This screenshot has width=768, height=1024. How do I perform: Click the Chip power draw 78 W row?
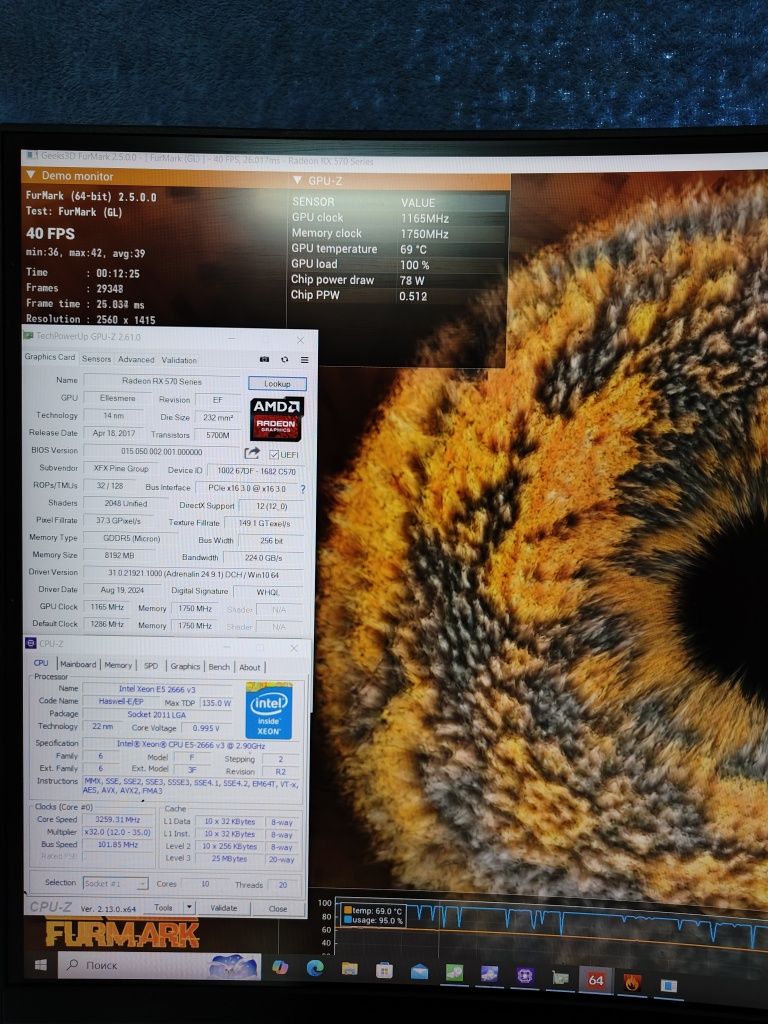point(397,280)
